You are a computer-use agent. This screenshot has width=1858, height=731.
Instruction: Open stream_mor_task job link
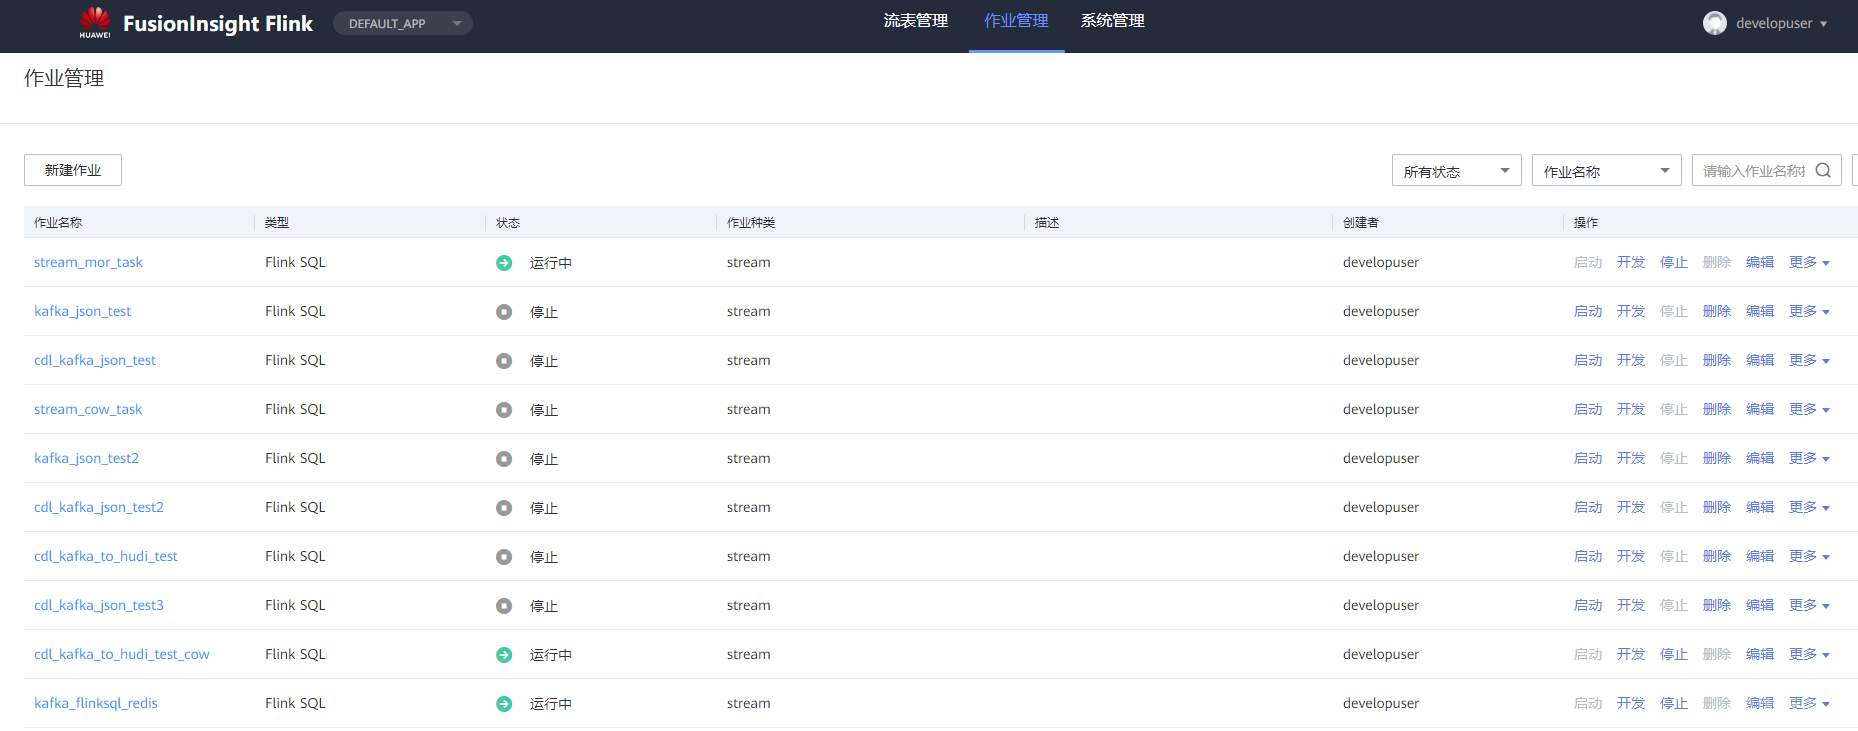pos(88,262)
